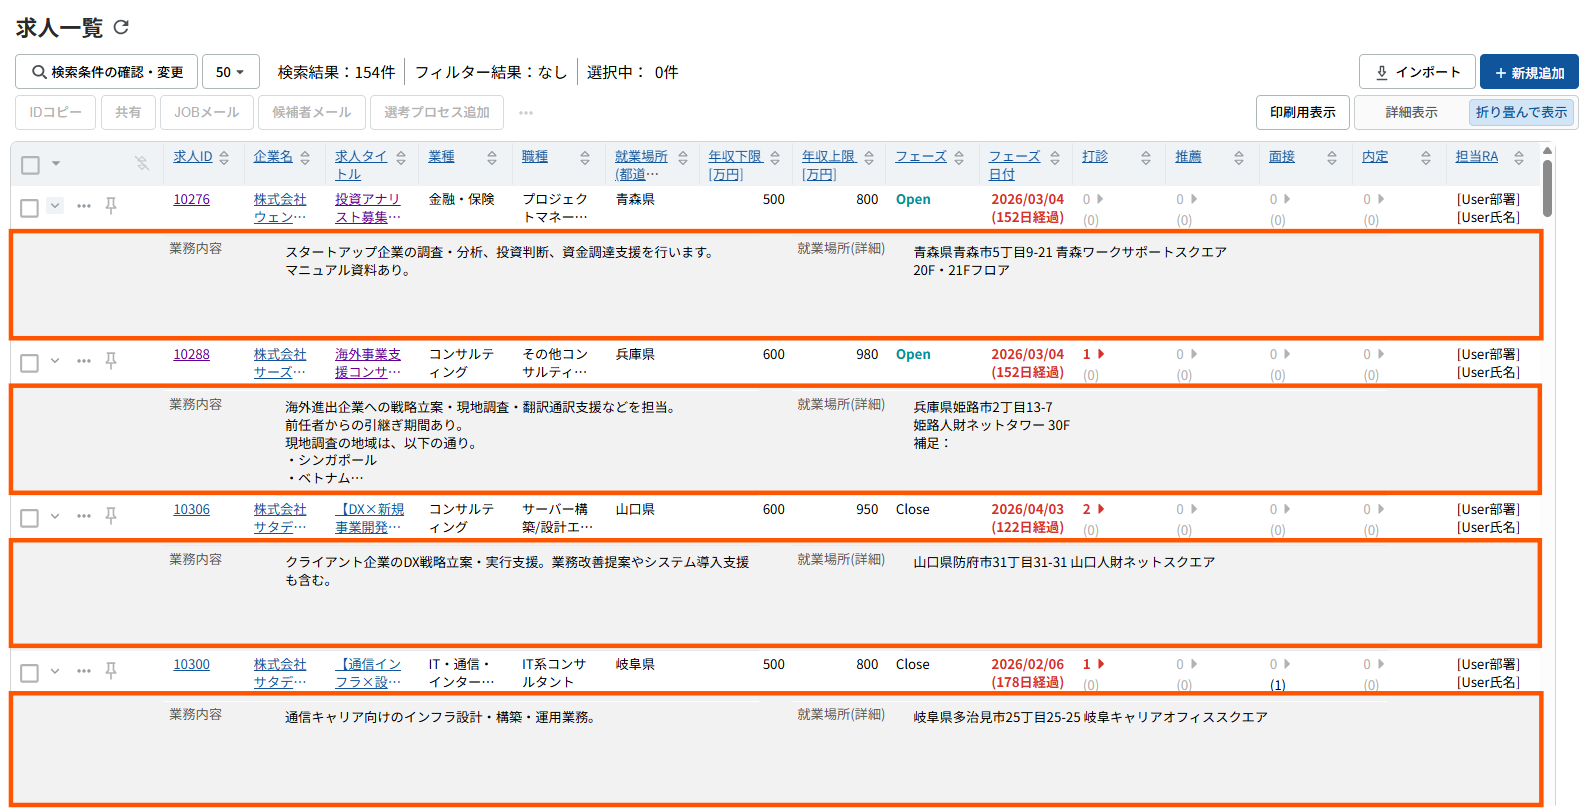Open the more-options dots for row 10306
The image size is (1588, 808).
click(x=84, y=516)
